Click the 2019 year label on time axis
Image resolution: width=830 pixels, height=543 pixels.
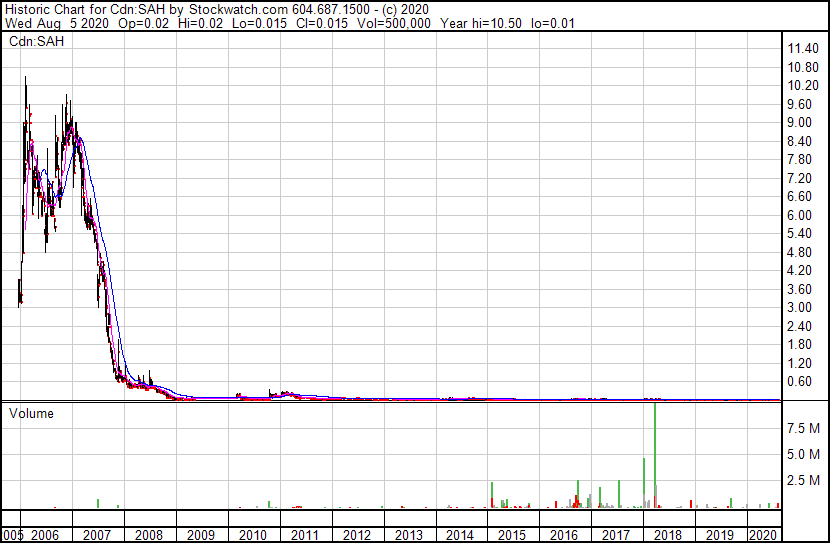719,535
